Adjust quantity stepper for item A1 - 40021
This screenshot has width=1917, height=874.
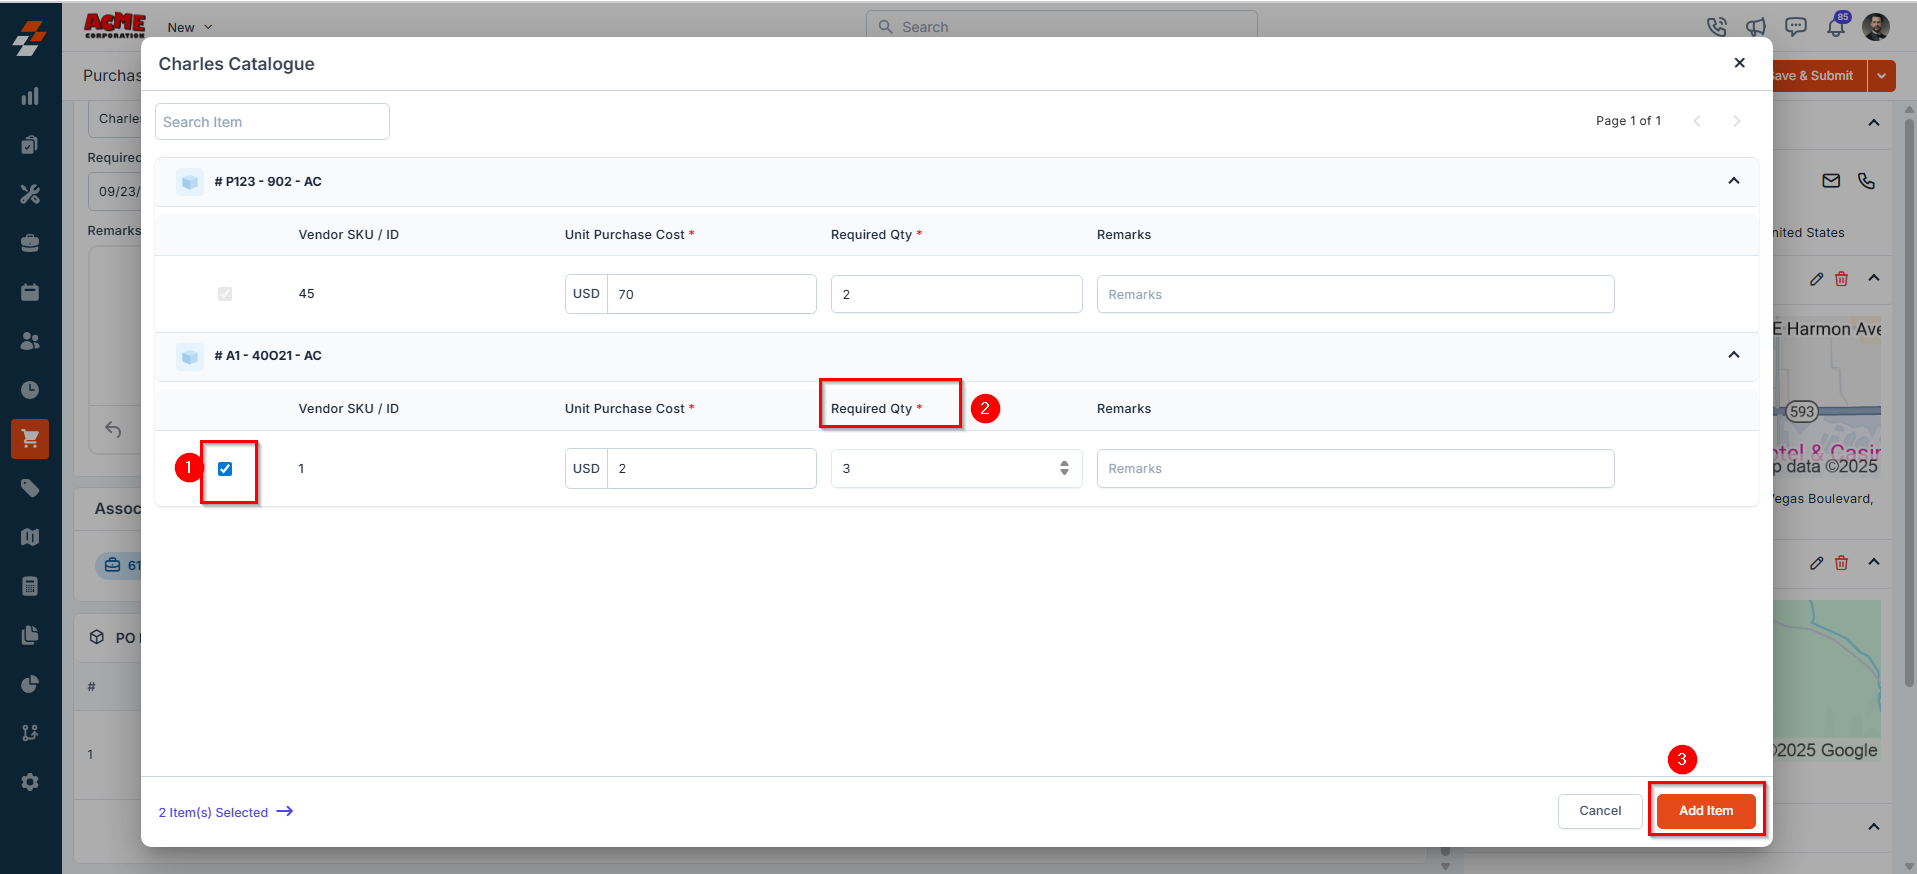click(1064, 468)
